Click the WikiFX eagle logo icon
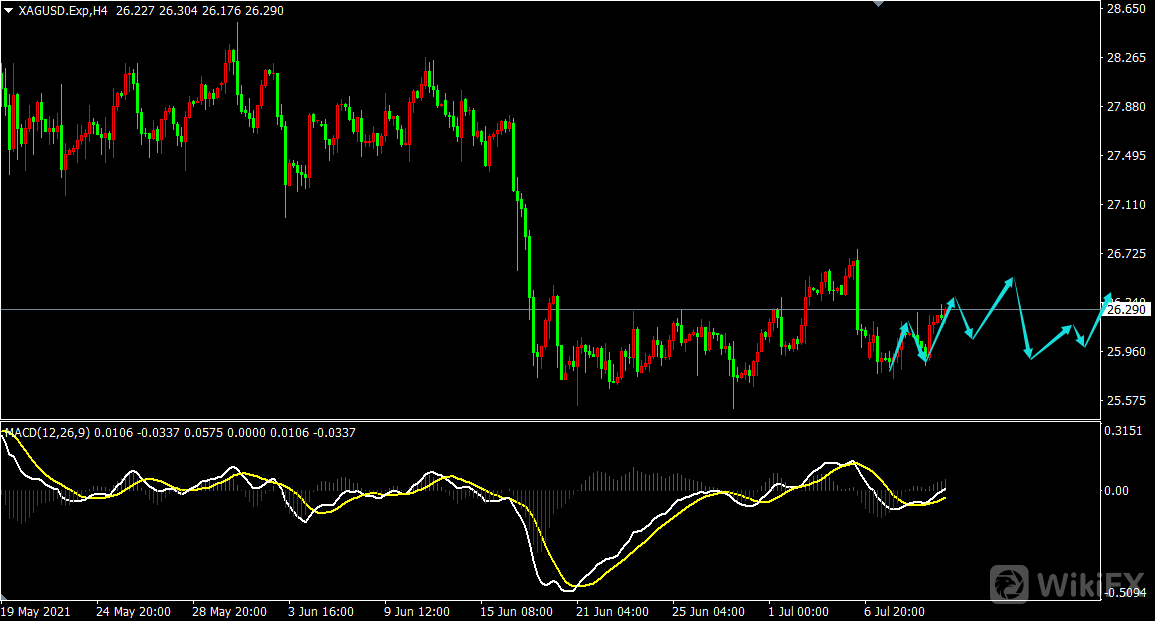Image resolution: width=1155 pixels, height=621 pixels. tap(1012, 583)
